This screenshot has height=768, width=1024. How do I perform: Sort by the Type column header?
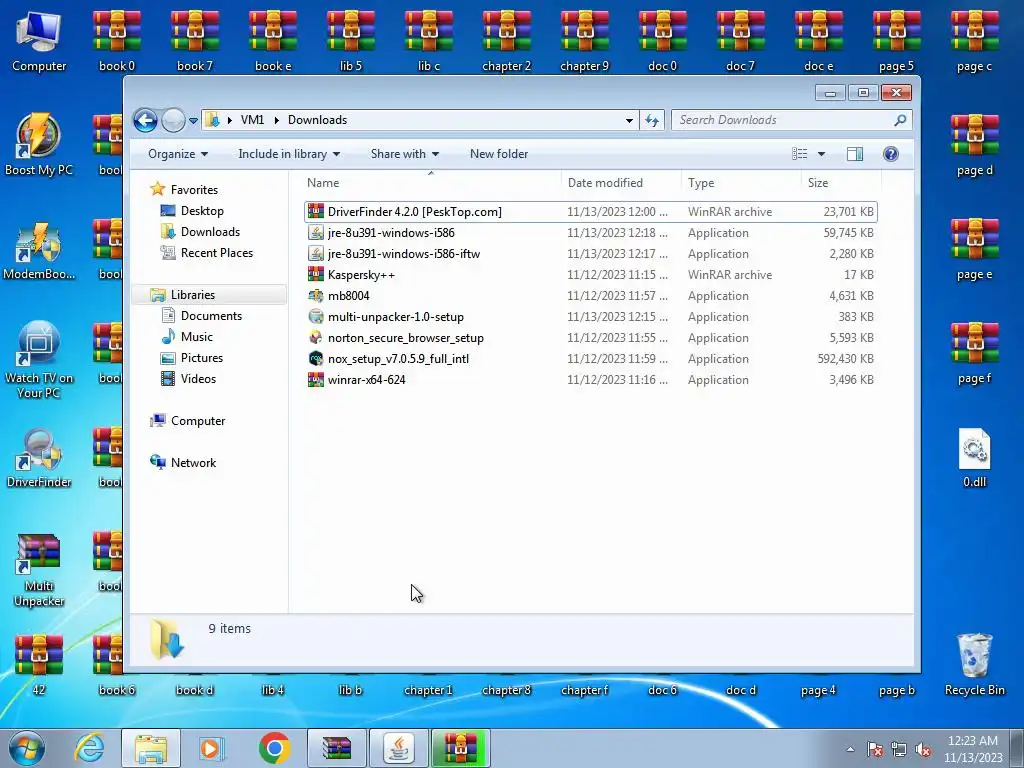[741, 183]
